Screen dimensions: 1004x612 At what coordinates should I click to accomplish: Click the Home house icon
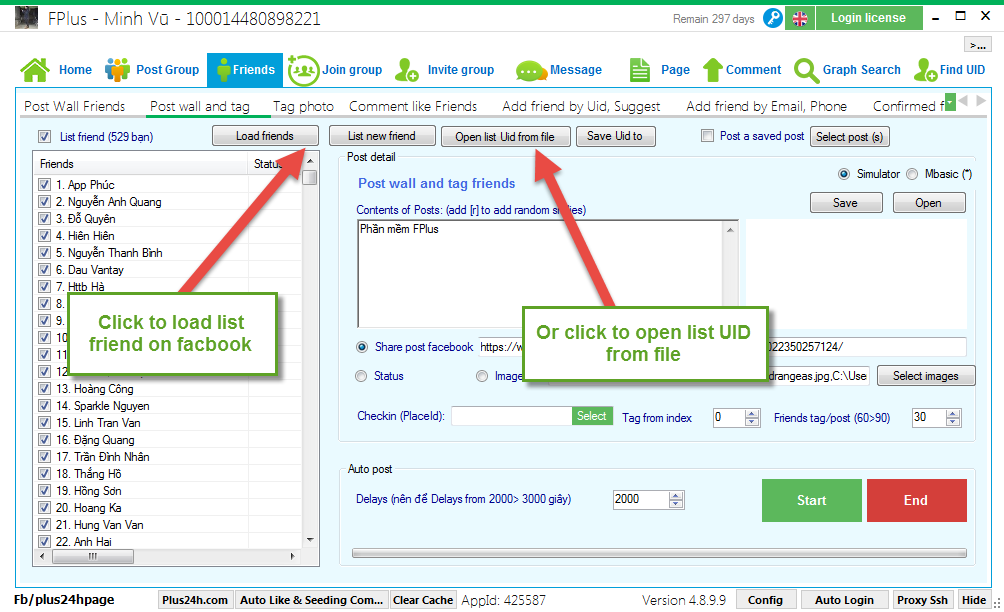(35, 70)
